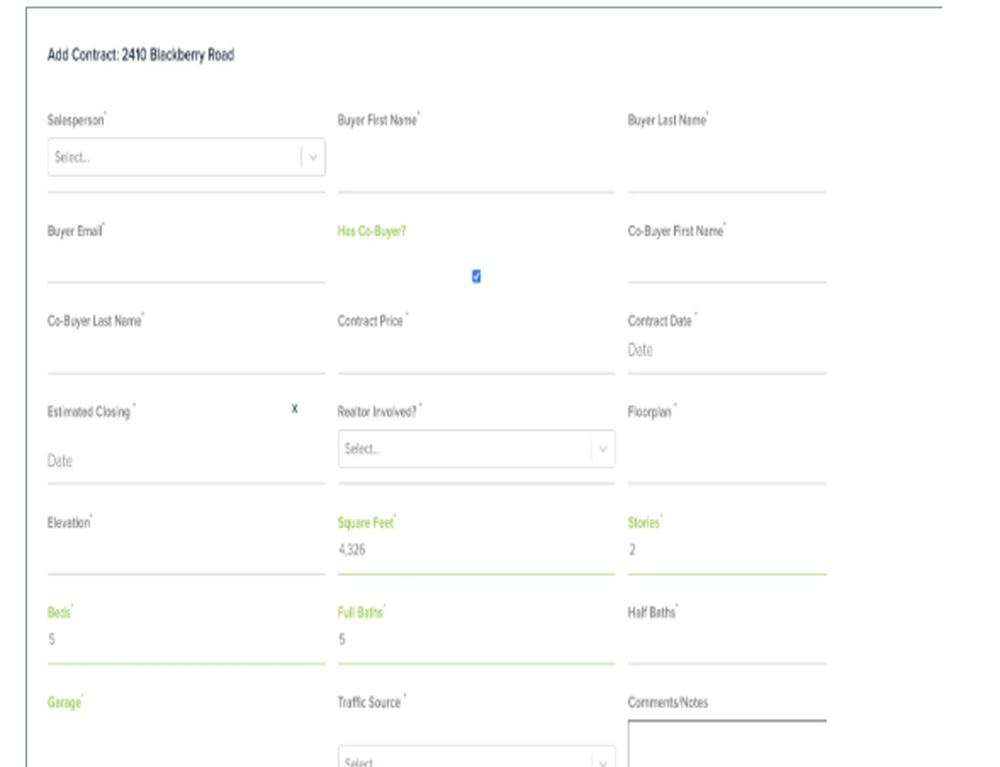Click inside the Comments/Notes text area

(x=727, y=744)
